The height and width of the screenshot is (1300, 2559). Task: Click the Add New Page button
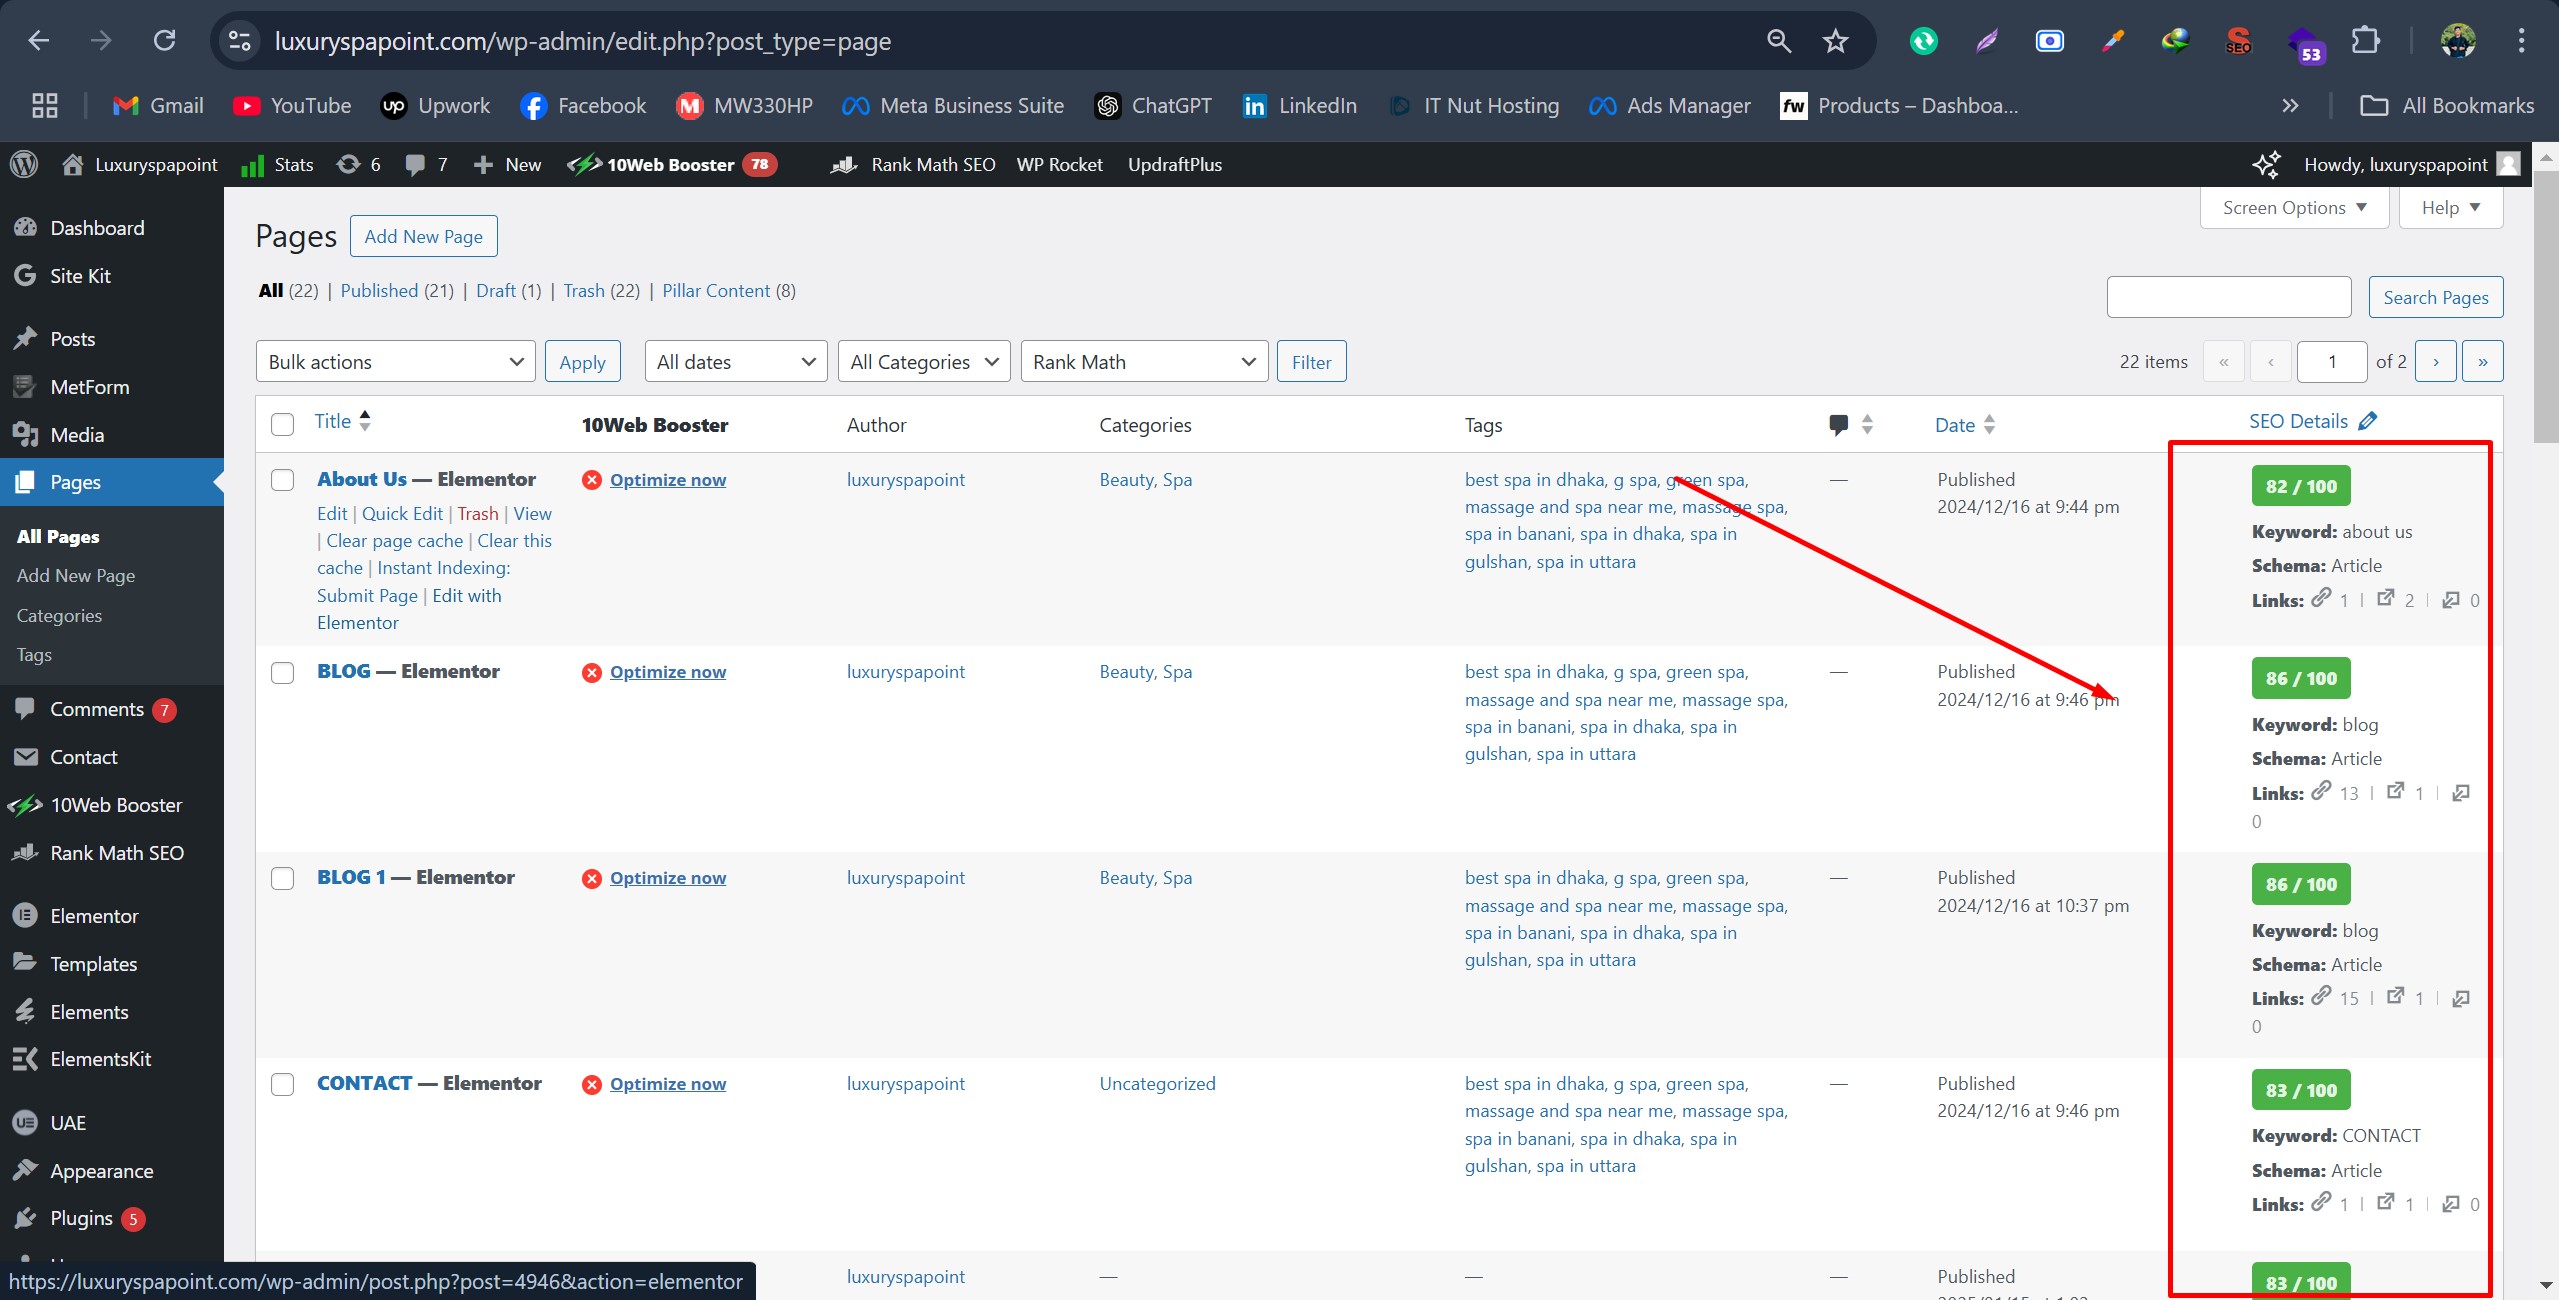pyautogui.click(x=423, y=236)
